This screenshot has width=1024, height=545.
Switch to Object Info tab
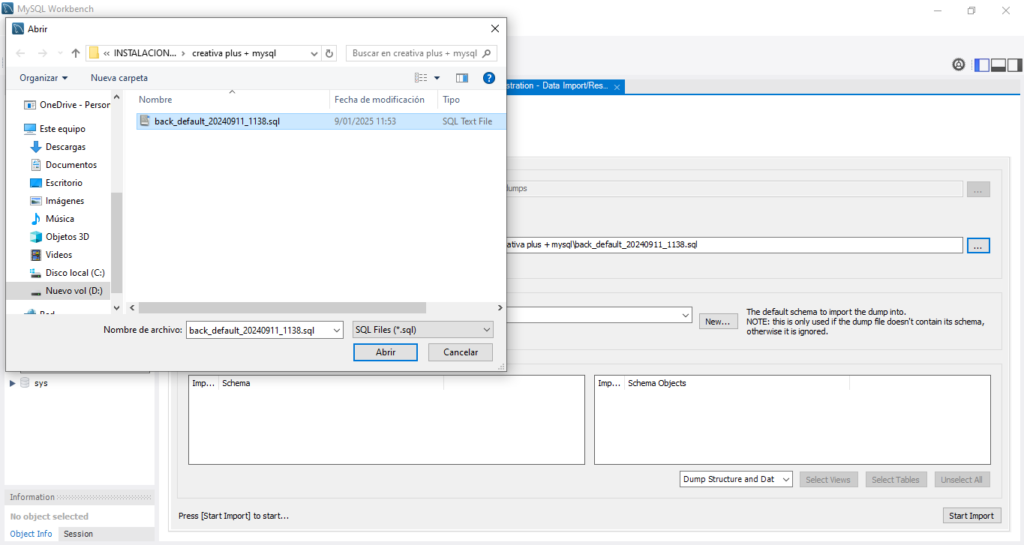31,534
